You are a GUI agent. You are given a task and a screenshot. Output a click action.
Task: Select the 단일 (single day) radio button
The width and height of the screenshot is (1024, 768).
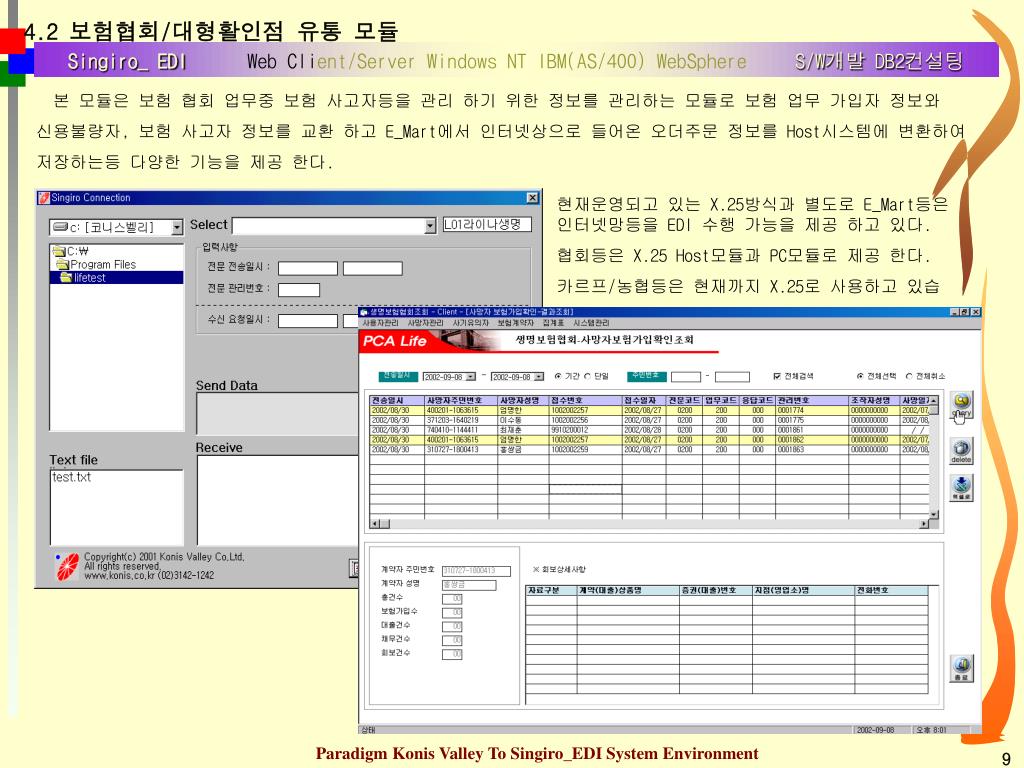[x=587, y=376]
